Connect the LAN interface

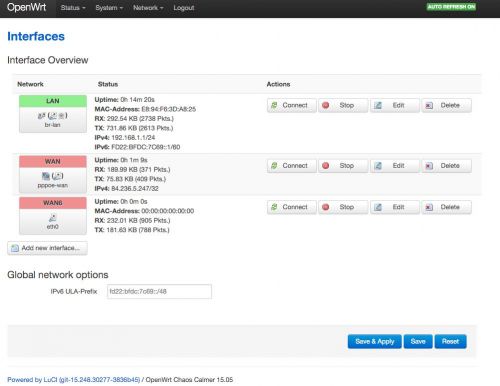point(292,105)
